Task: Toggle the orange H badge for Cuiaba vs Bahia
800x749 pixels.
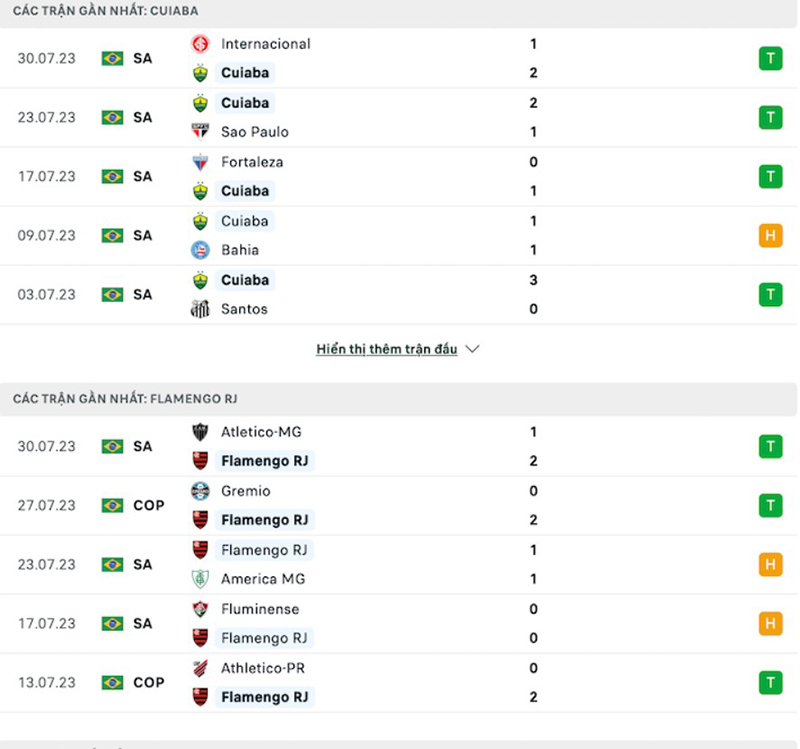Action: [x=770, y=235]
